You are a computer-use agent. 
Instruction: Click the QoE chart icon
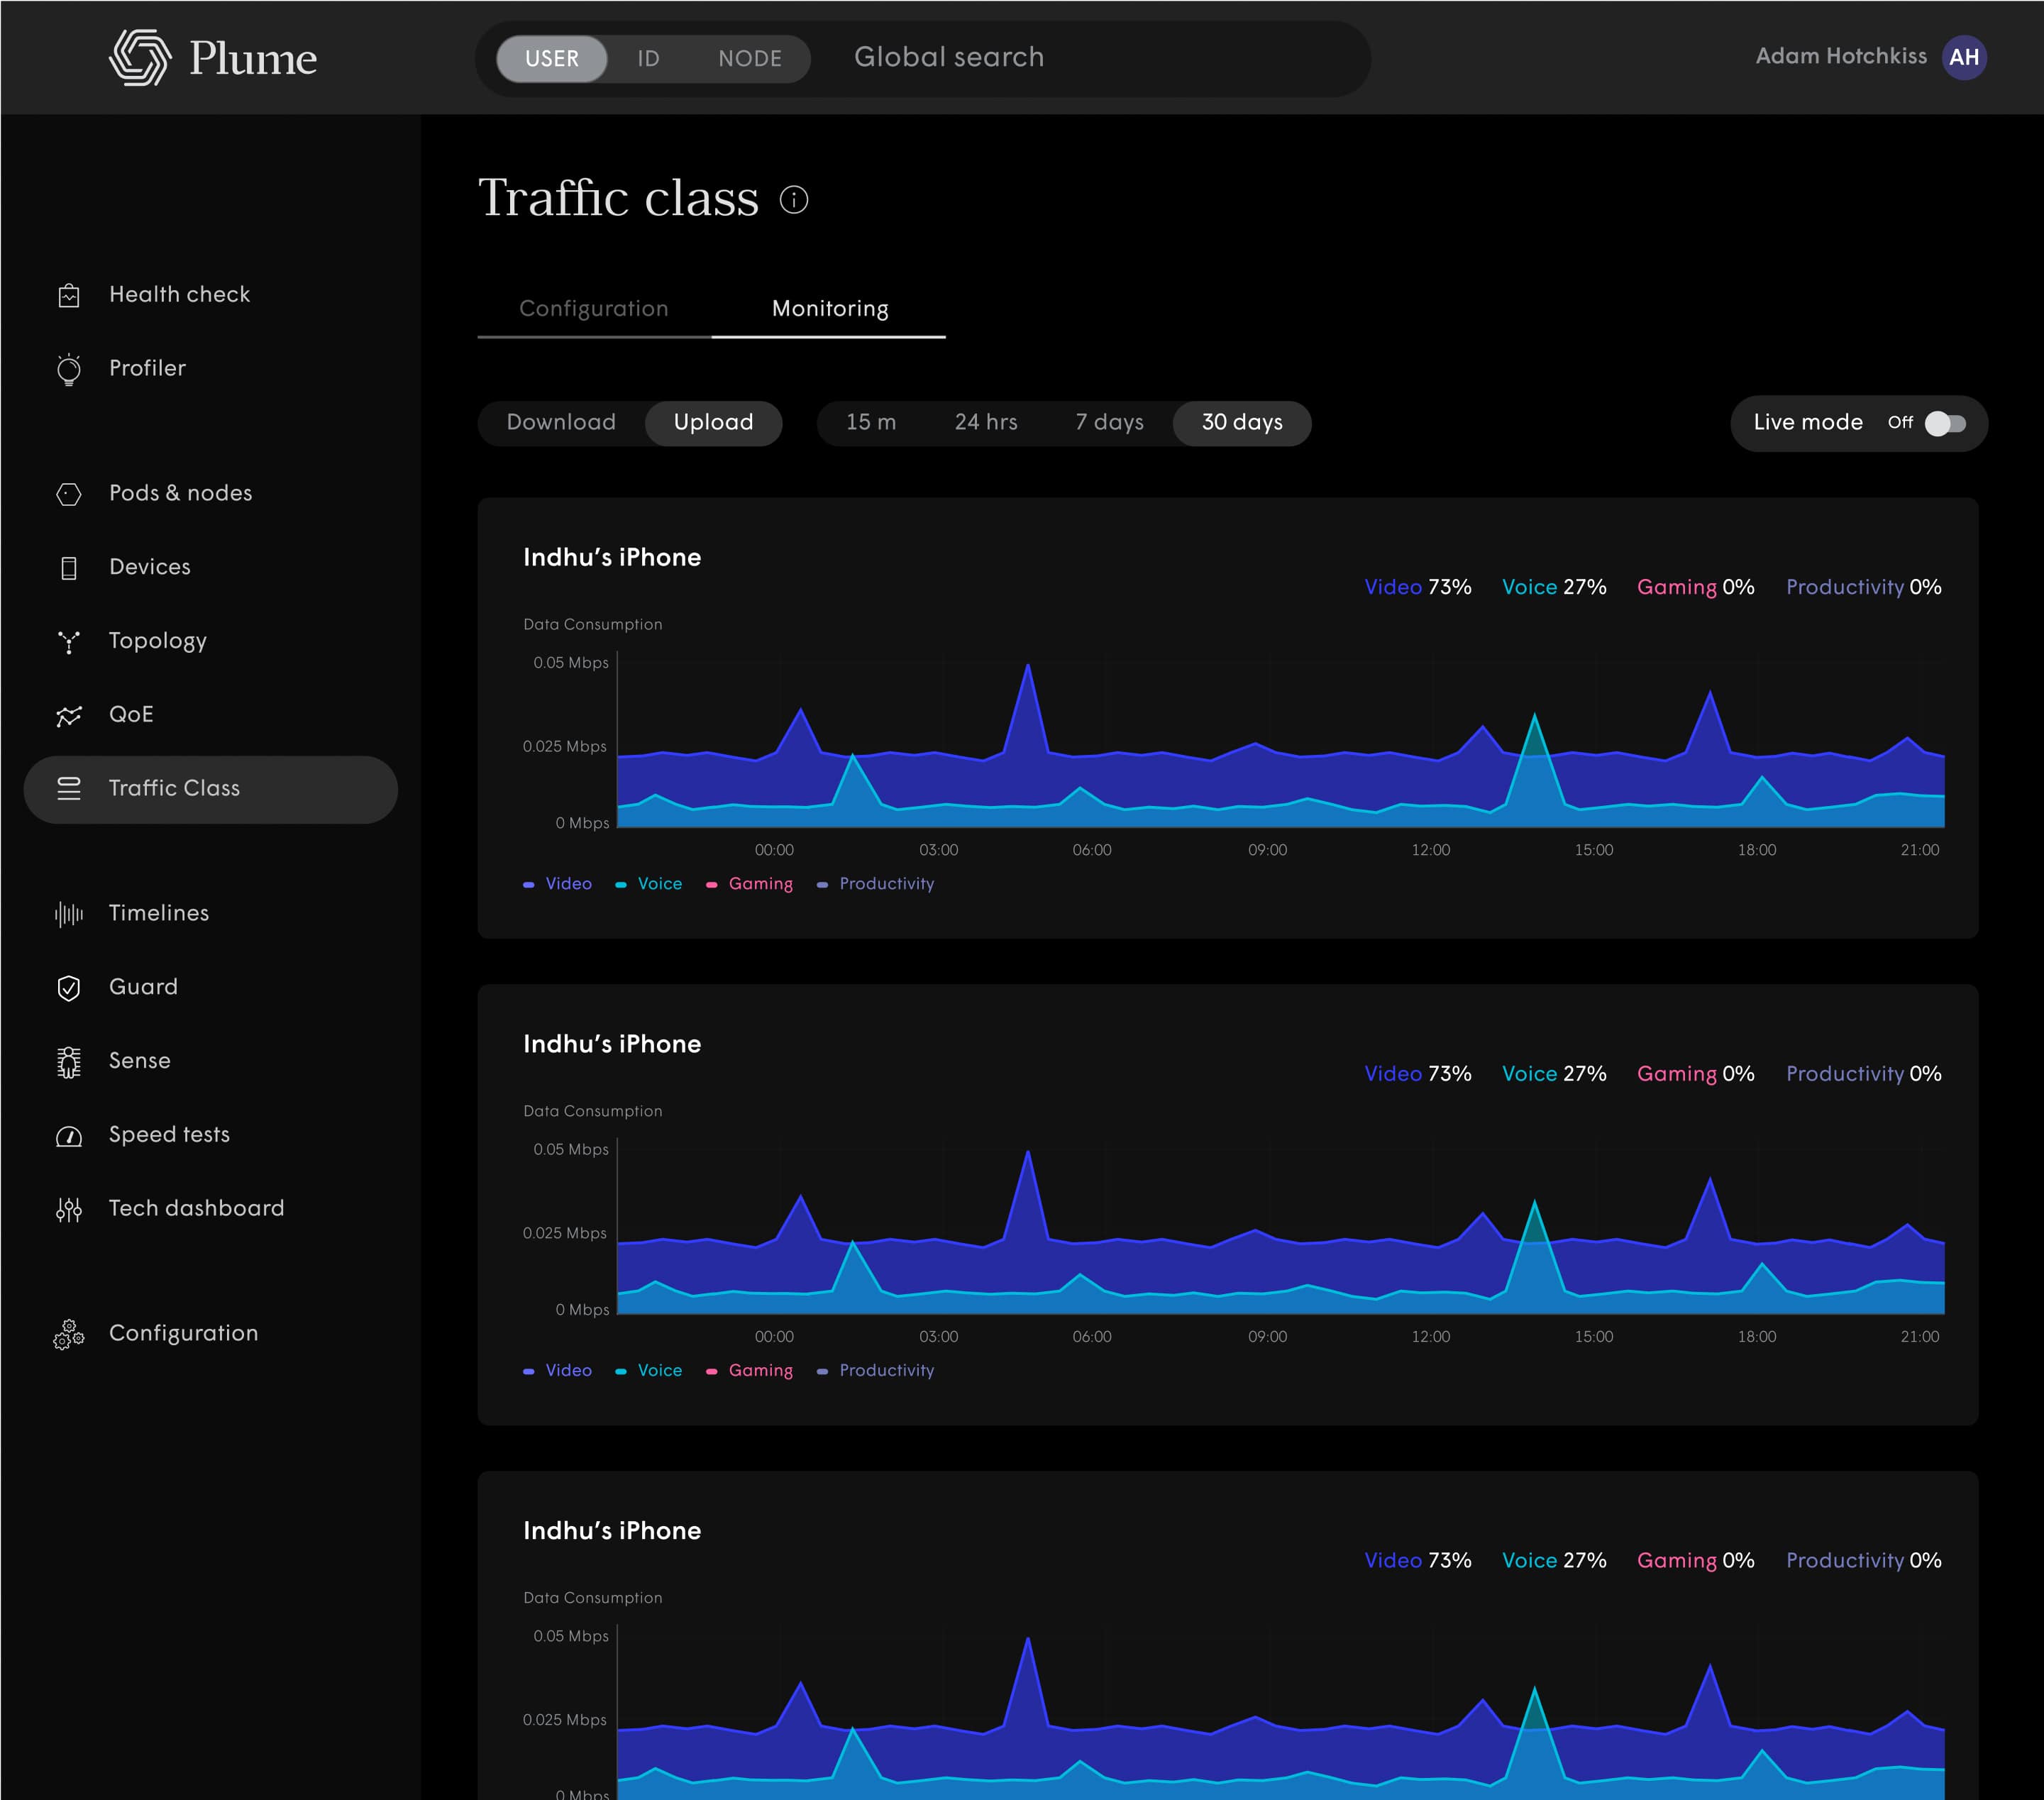[x=69, y=716]
